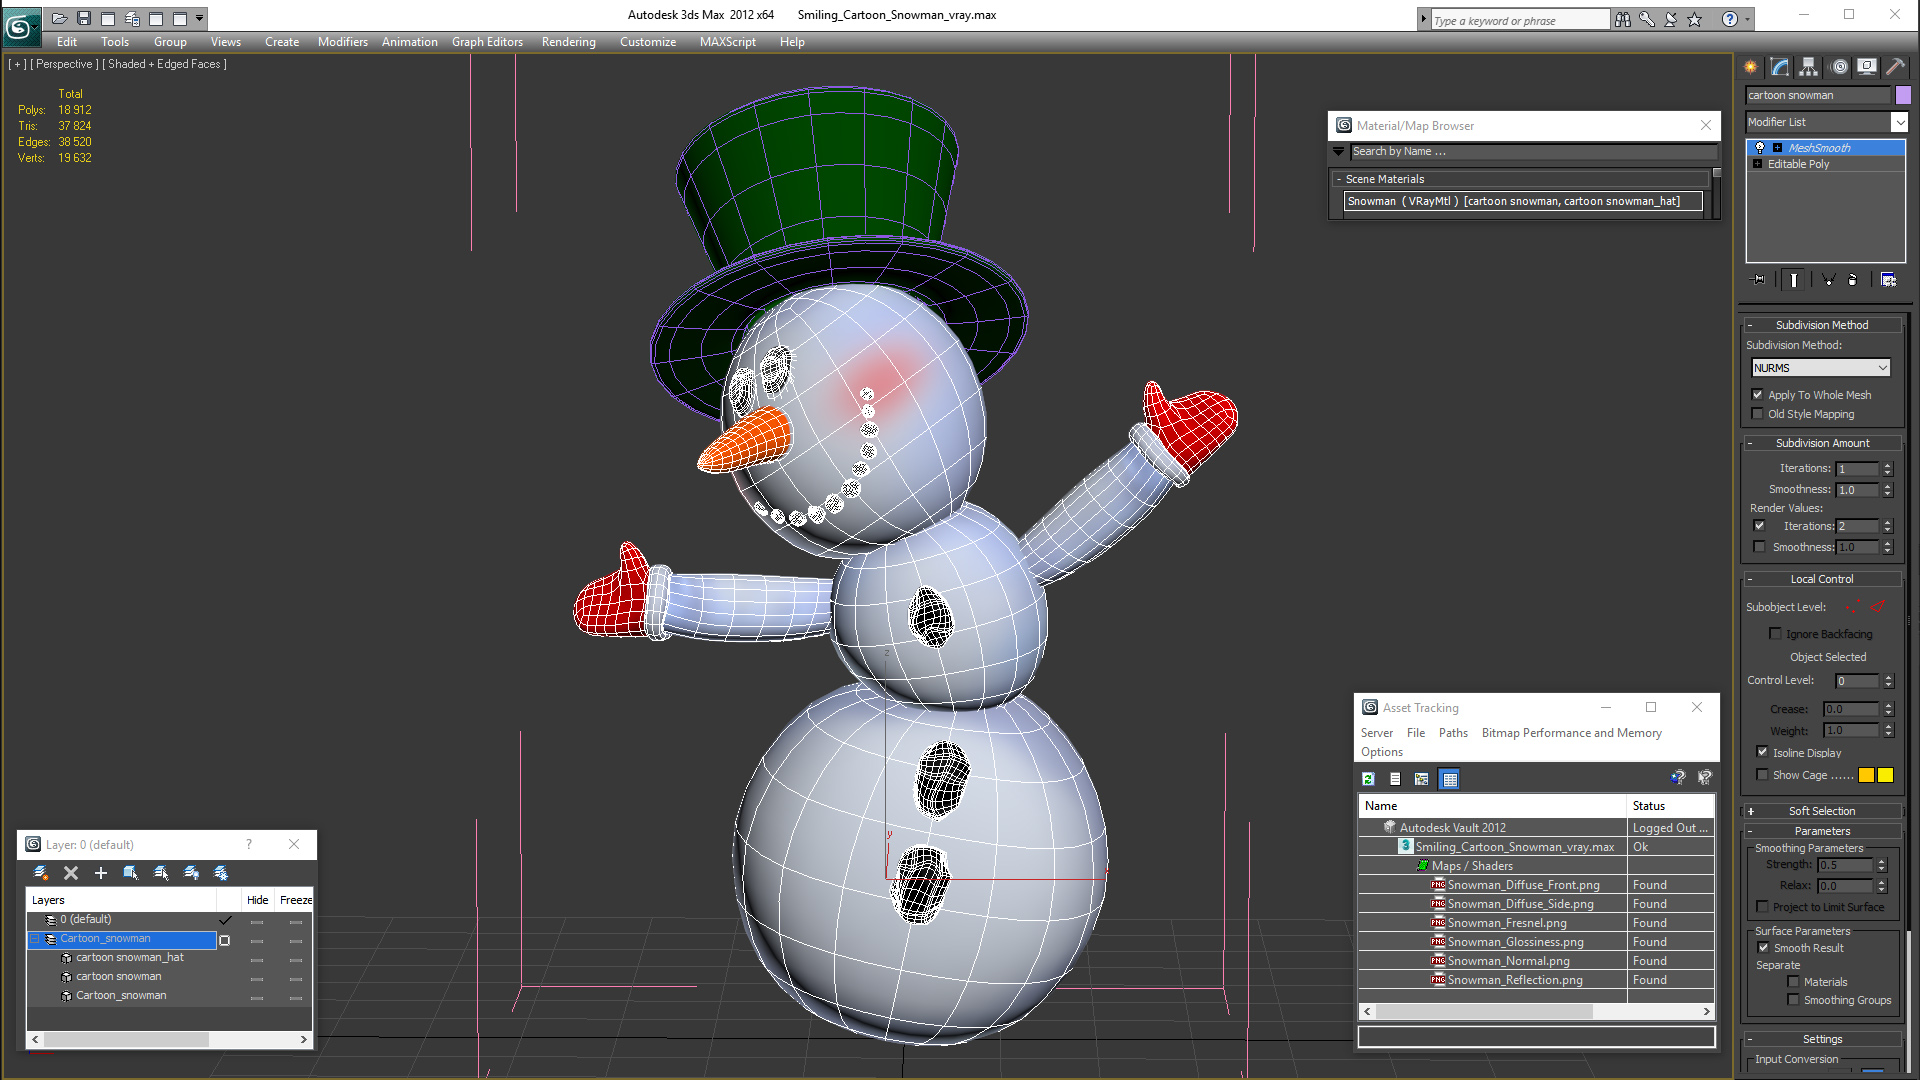Toggle Ignore Backfacing checkbox

coord(1776,634)
